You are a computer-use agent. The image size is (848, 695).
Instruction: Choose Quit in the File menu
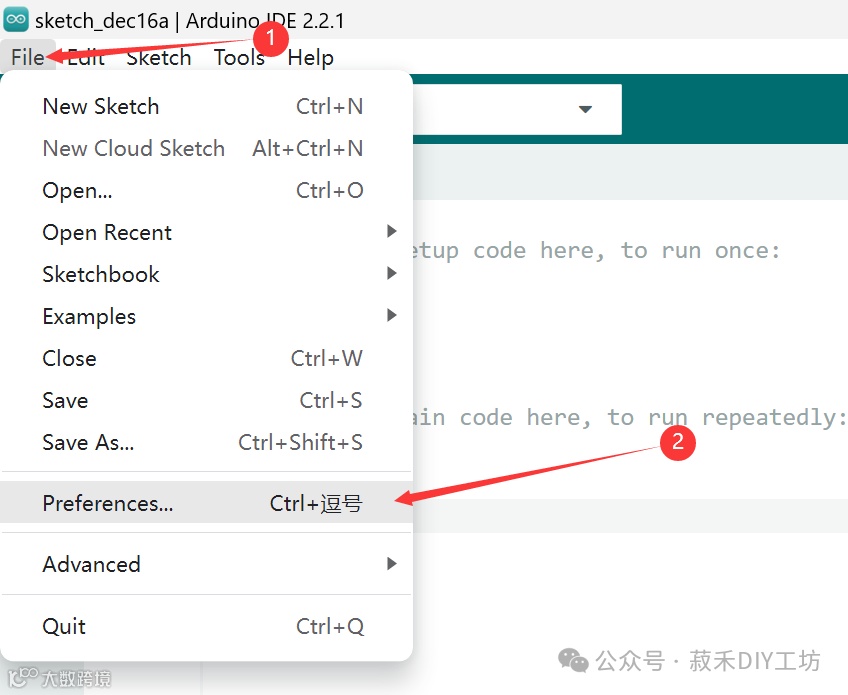click(x=206, y=626)
